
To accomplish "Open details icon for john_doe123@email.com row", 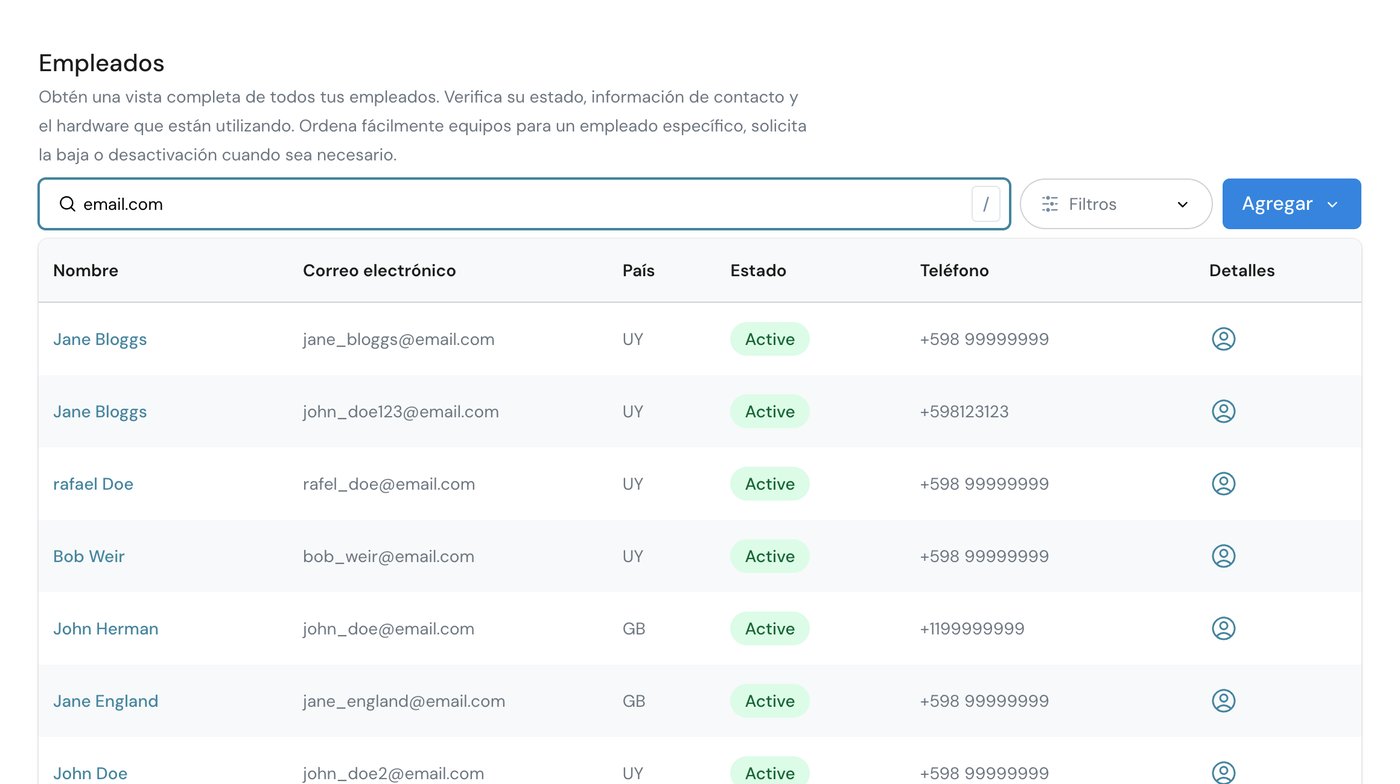I will [x=1223, y=411].
